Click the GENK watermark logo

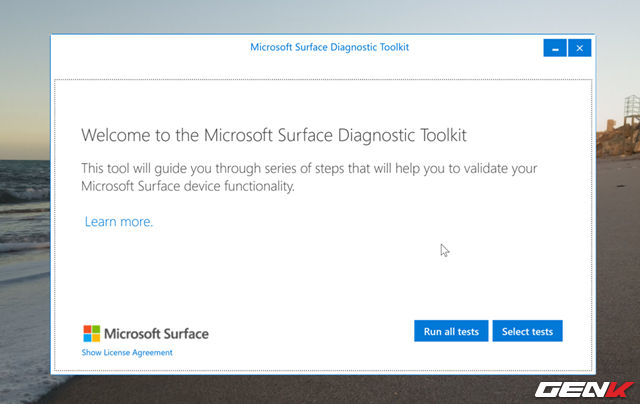pos(583,387)
